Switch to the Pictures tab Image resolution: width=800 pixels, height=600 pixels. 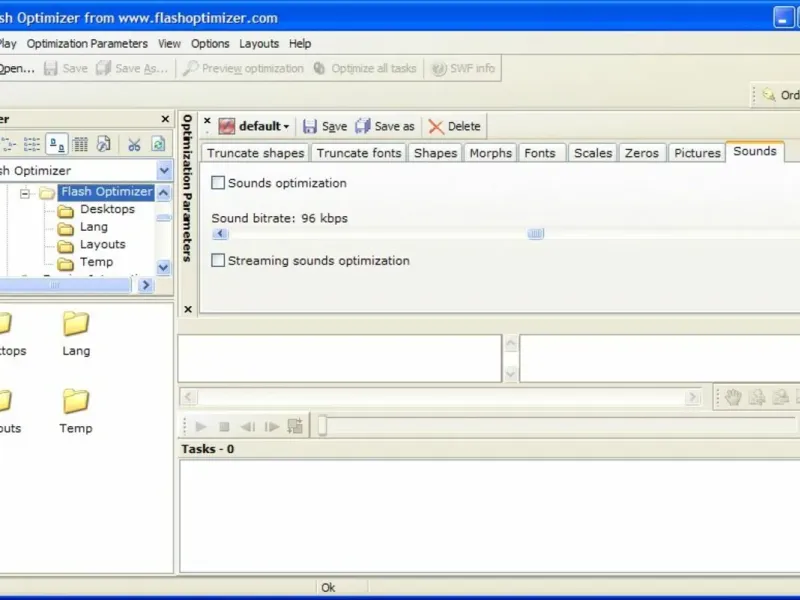tap(697, 153)
